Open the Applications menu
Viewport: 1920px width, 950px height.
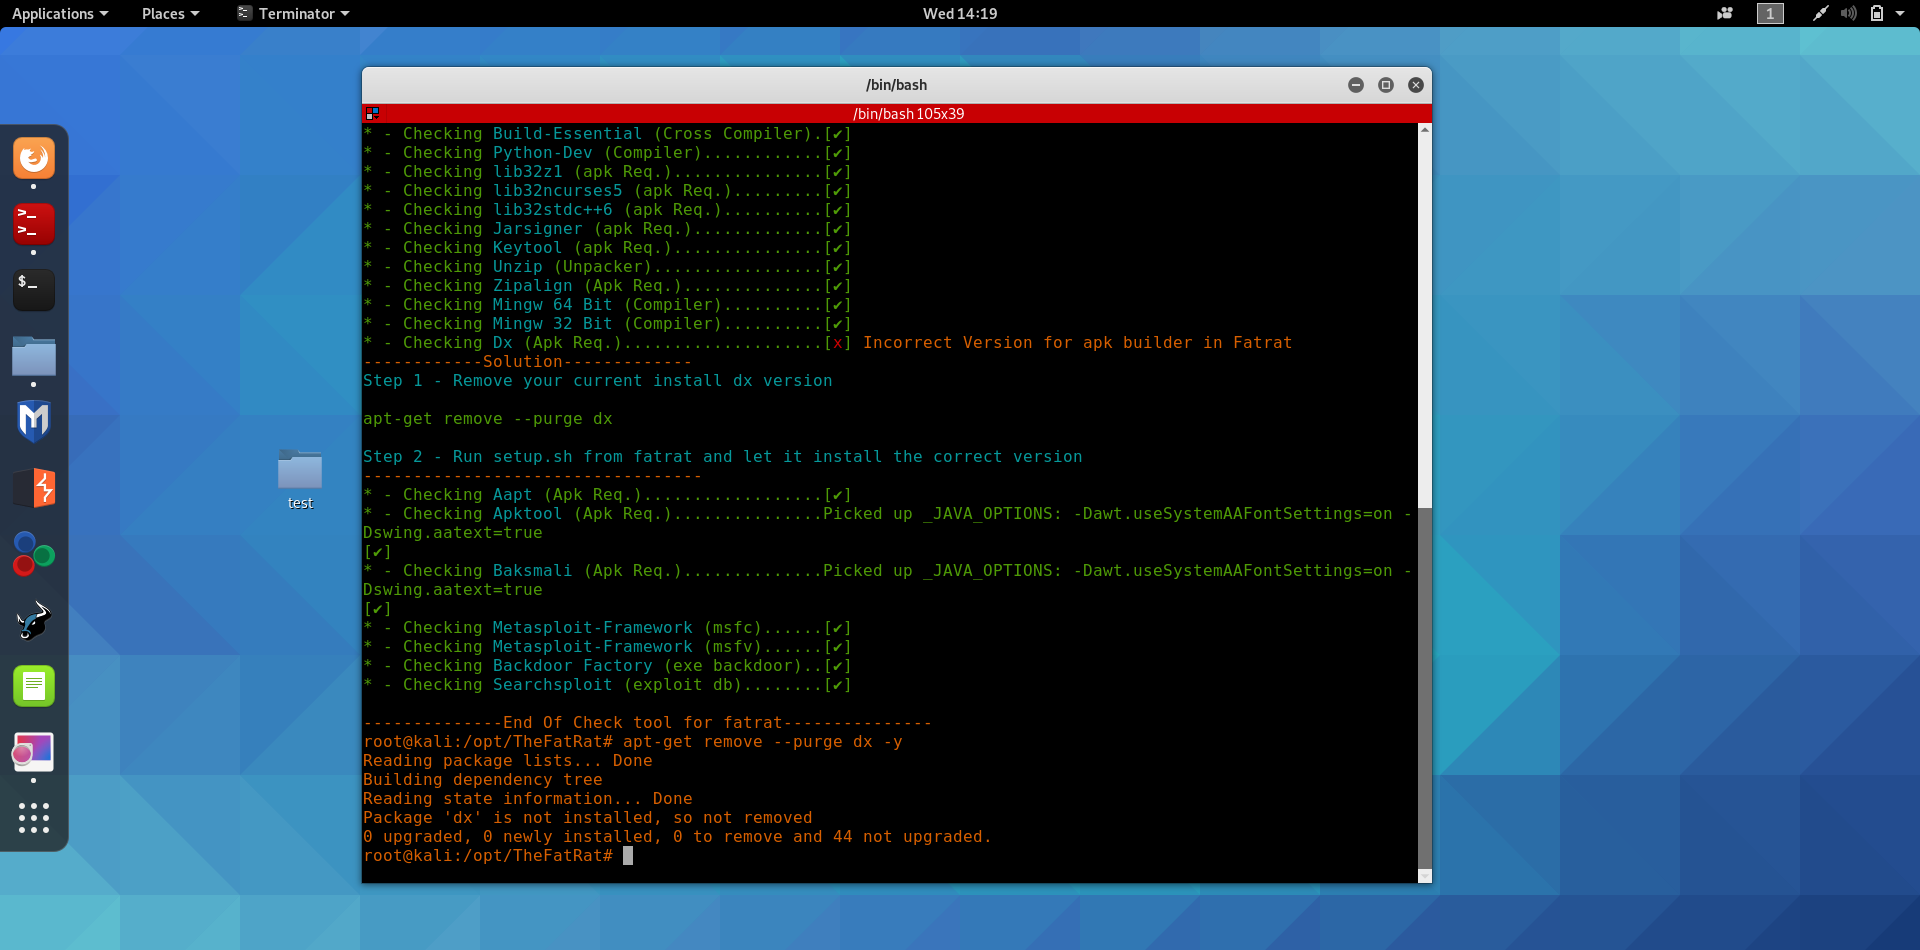click(54, 13)
